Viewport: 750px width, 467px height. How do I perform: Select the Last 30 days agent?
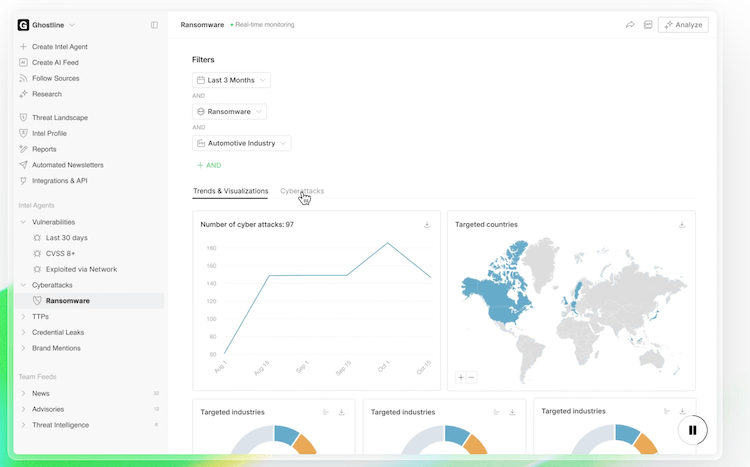66,237
